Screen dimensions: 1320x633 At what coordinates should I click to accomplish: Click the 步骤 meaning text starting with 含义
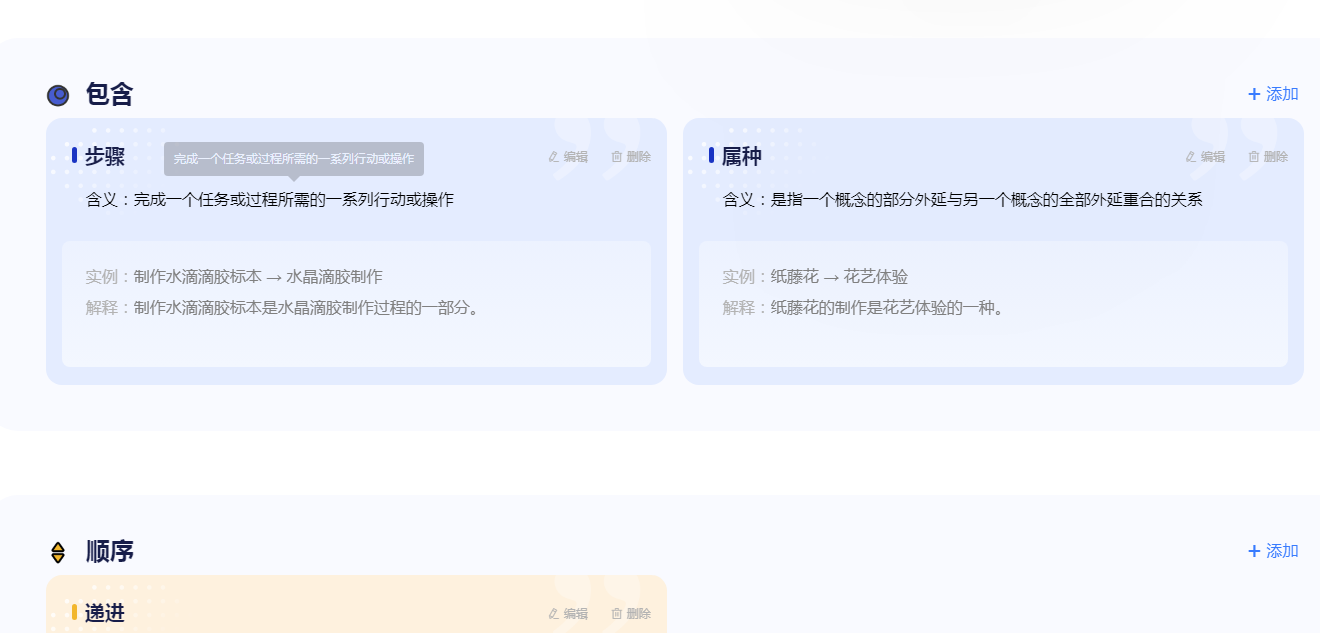tap(270, 200)
